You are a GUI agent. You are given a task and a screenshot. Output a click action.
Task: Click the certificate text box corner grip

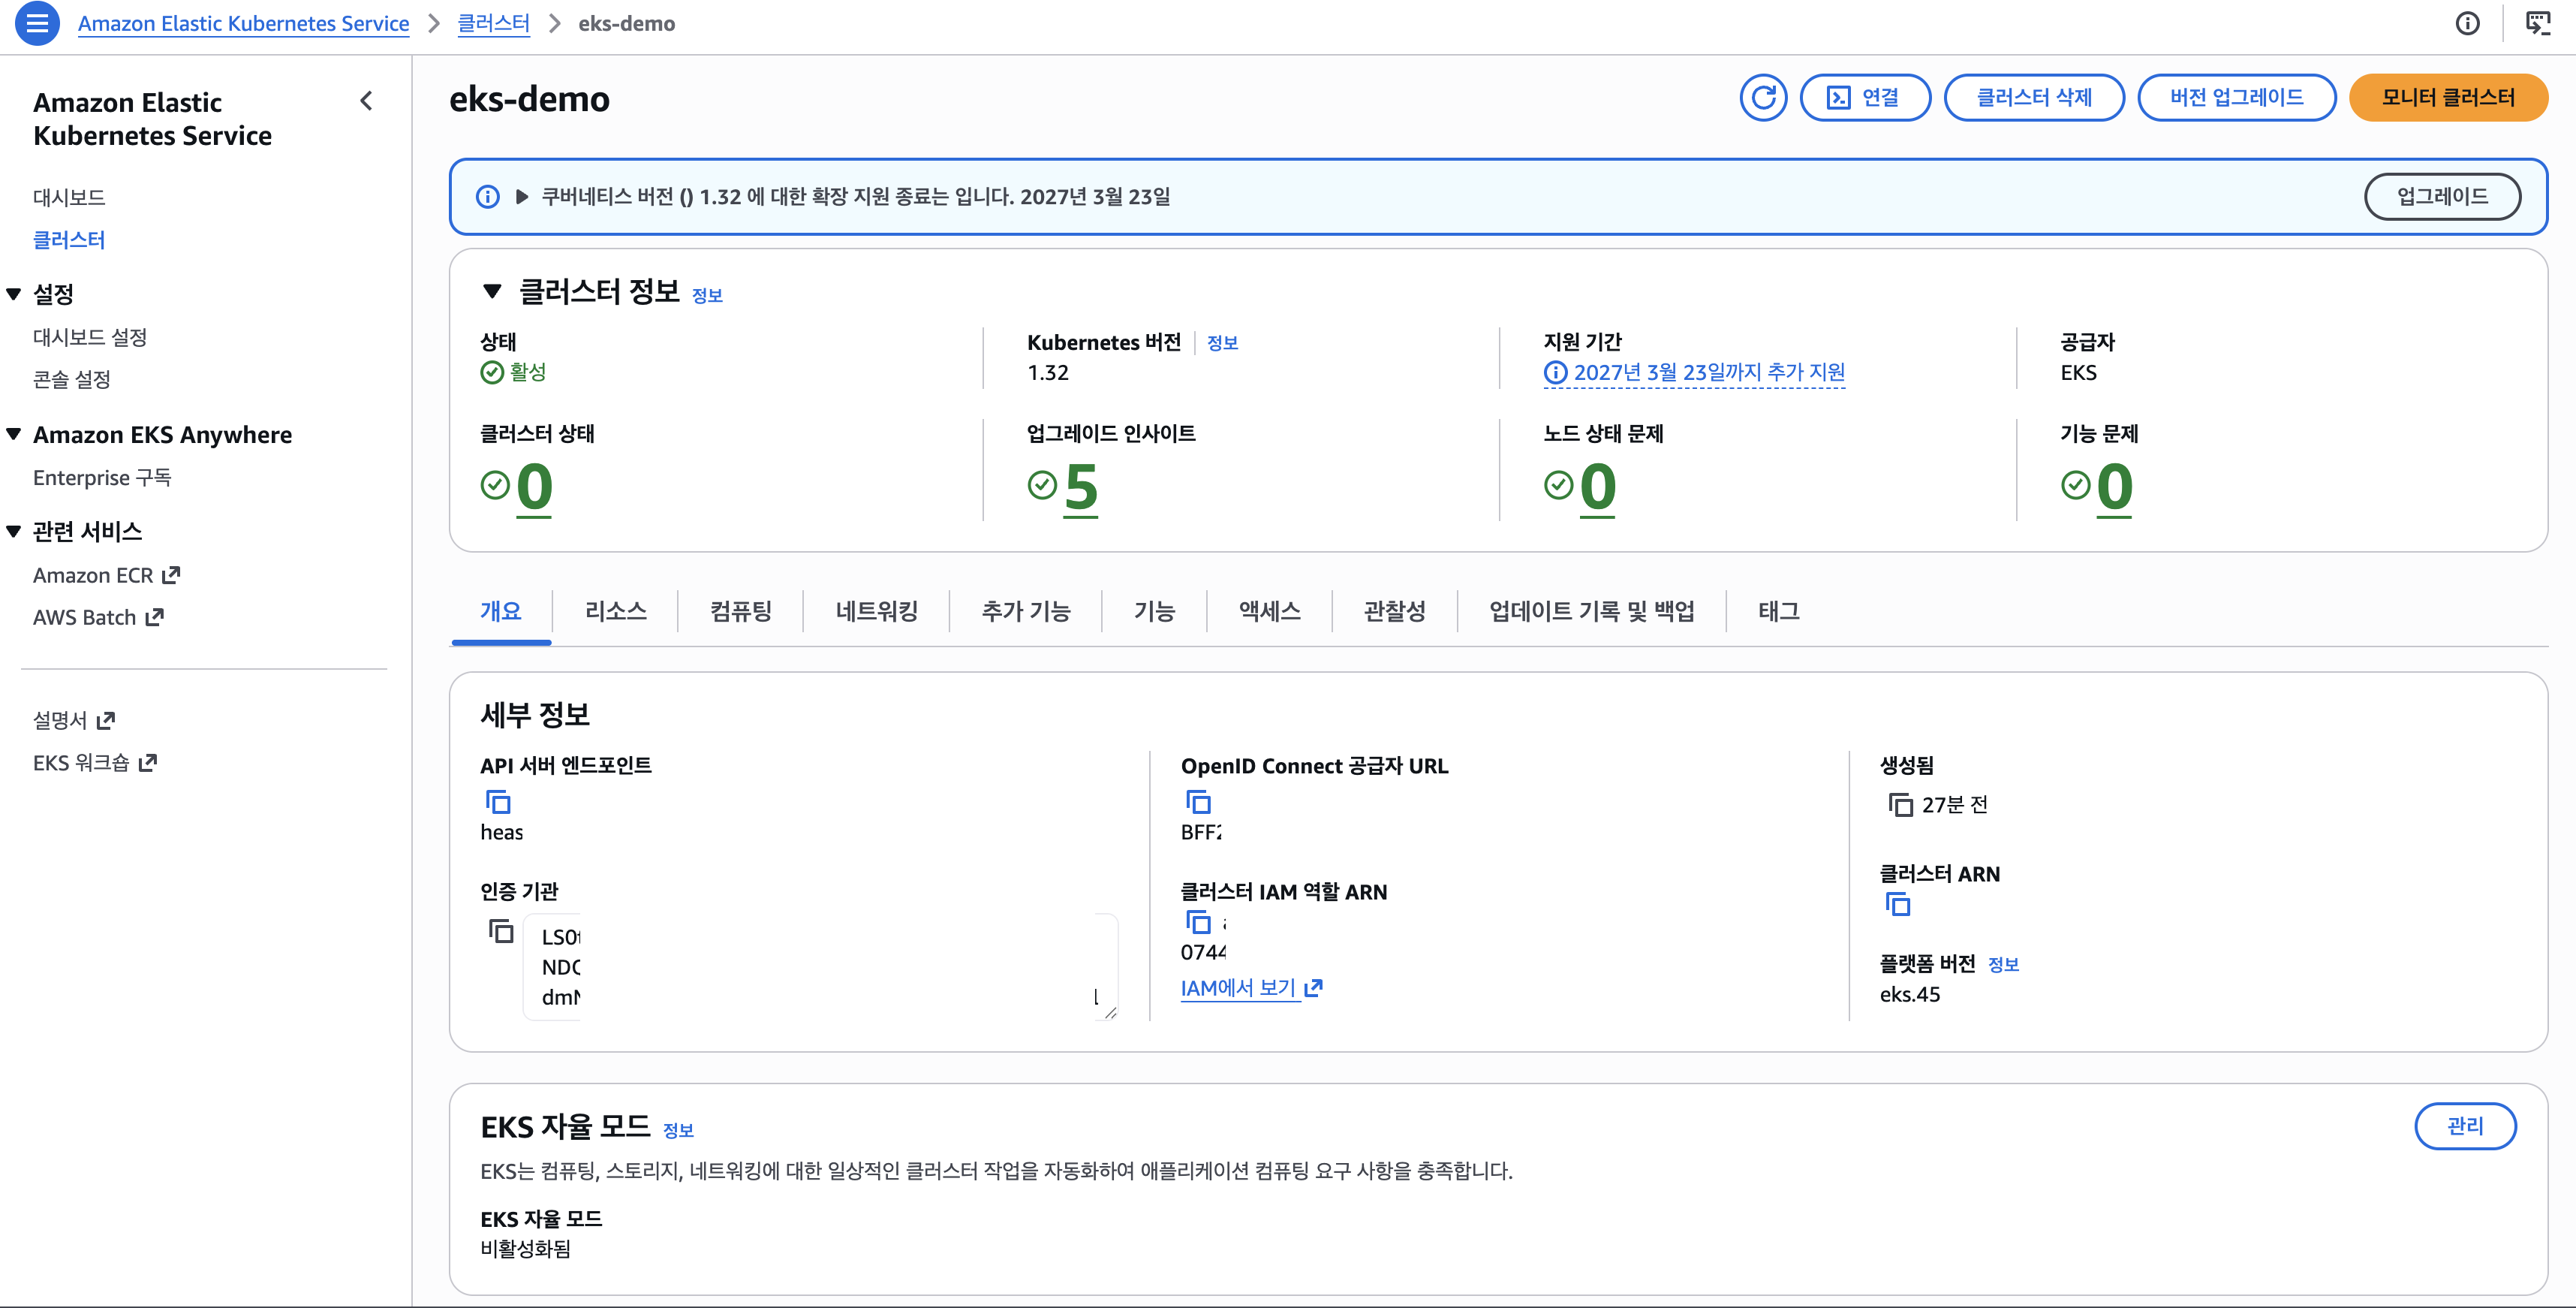tap(1110, 1013)
